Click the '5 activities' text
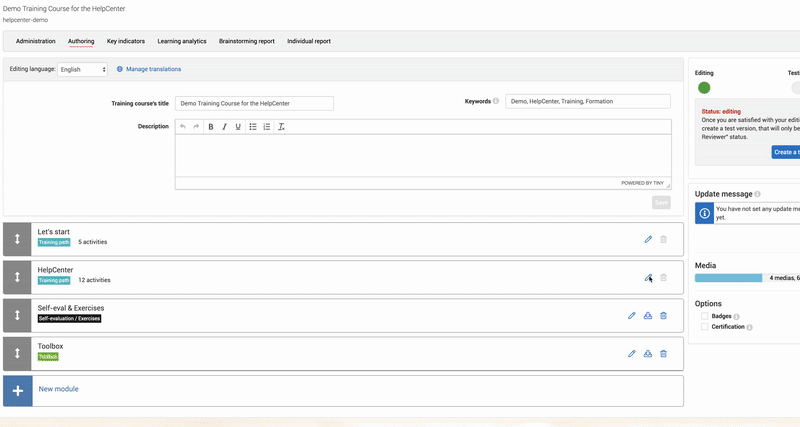The image size is (800, 427). pos(92,242)
